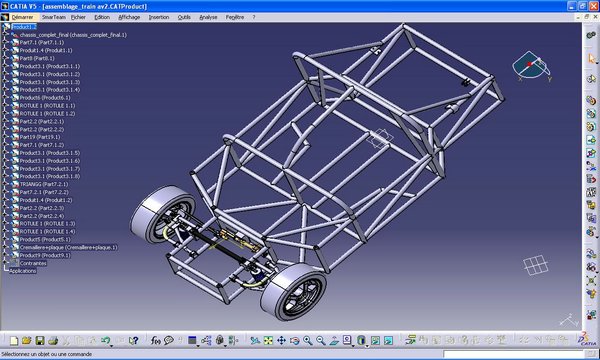Click the New document icon
600x360 pixels.
[x=14, y=340]
